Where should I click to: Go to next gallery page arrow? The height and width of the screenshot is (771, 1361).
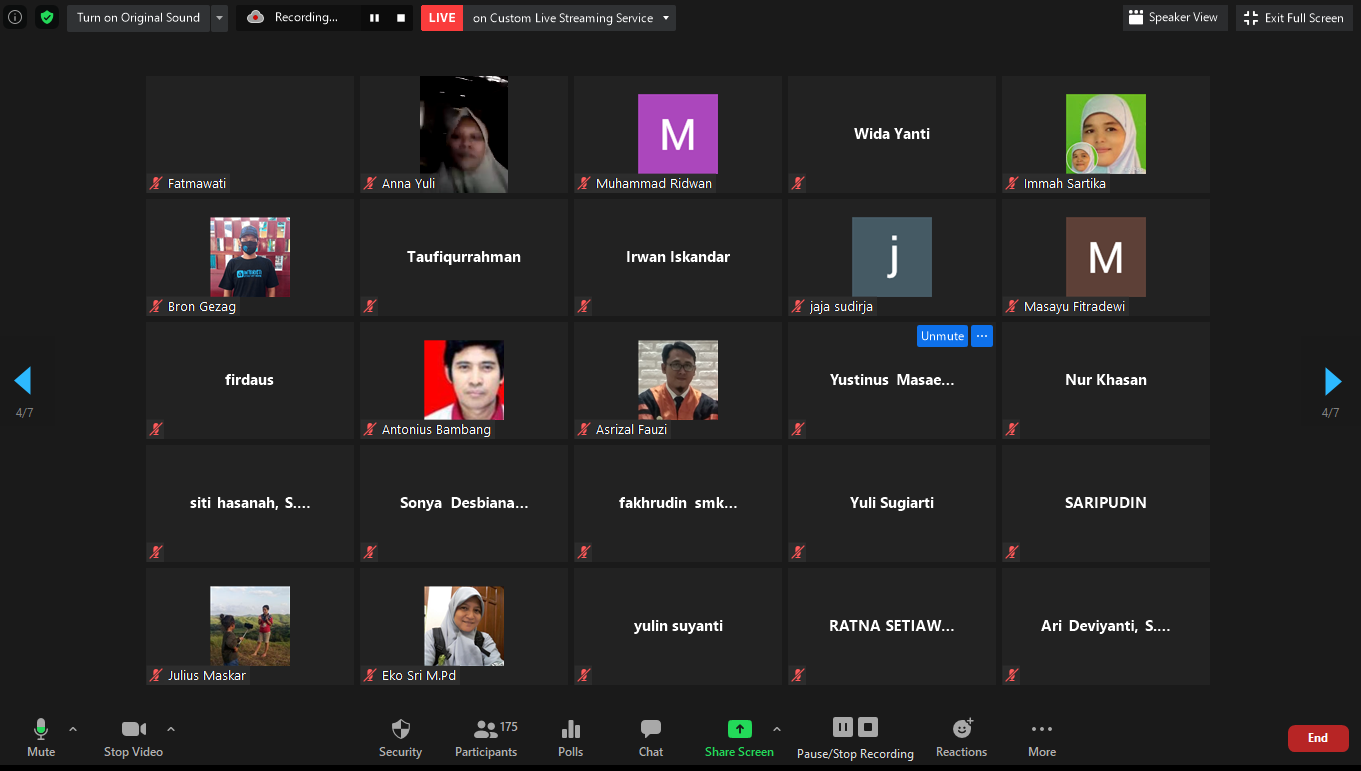[1332, 381]
